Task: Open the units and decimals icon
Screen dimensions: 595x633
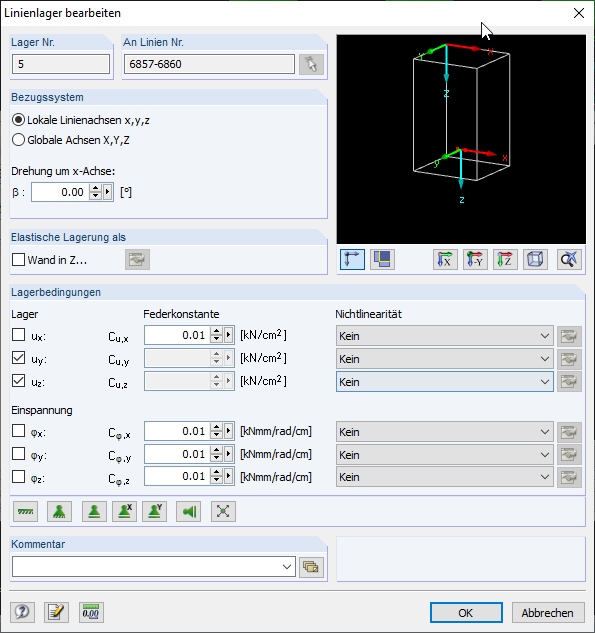Action: (x=91, y=612)
